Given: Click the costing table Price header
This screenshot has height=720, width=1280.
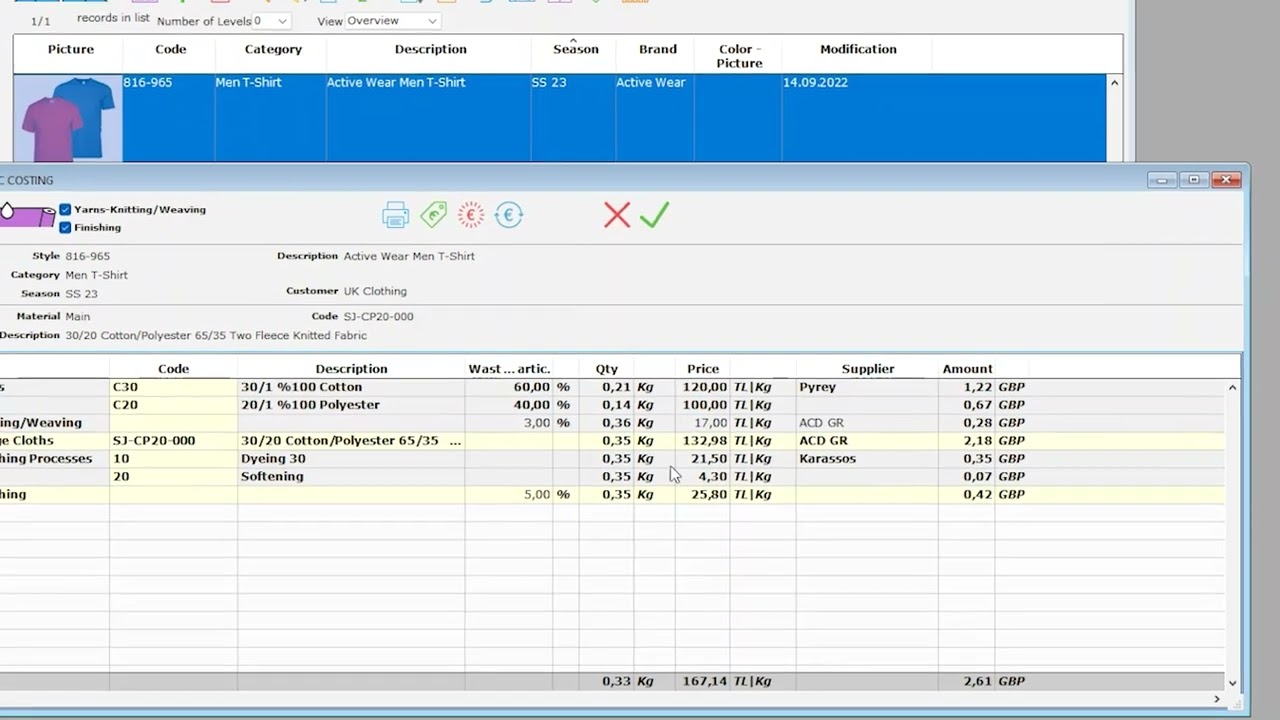Looking at the screenshot, I should [703, 369].
